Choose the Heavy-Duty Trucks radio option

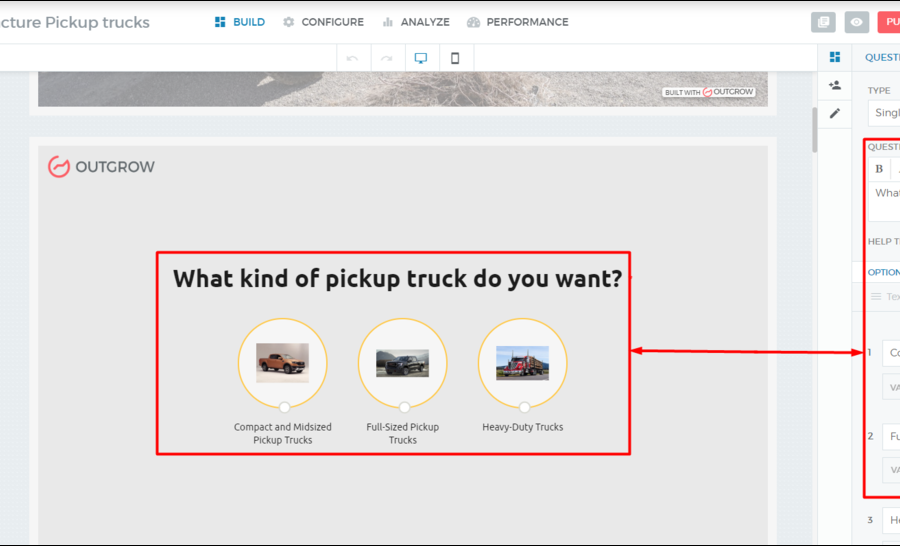pos(524,407)
